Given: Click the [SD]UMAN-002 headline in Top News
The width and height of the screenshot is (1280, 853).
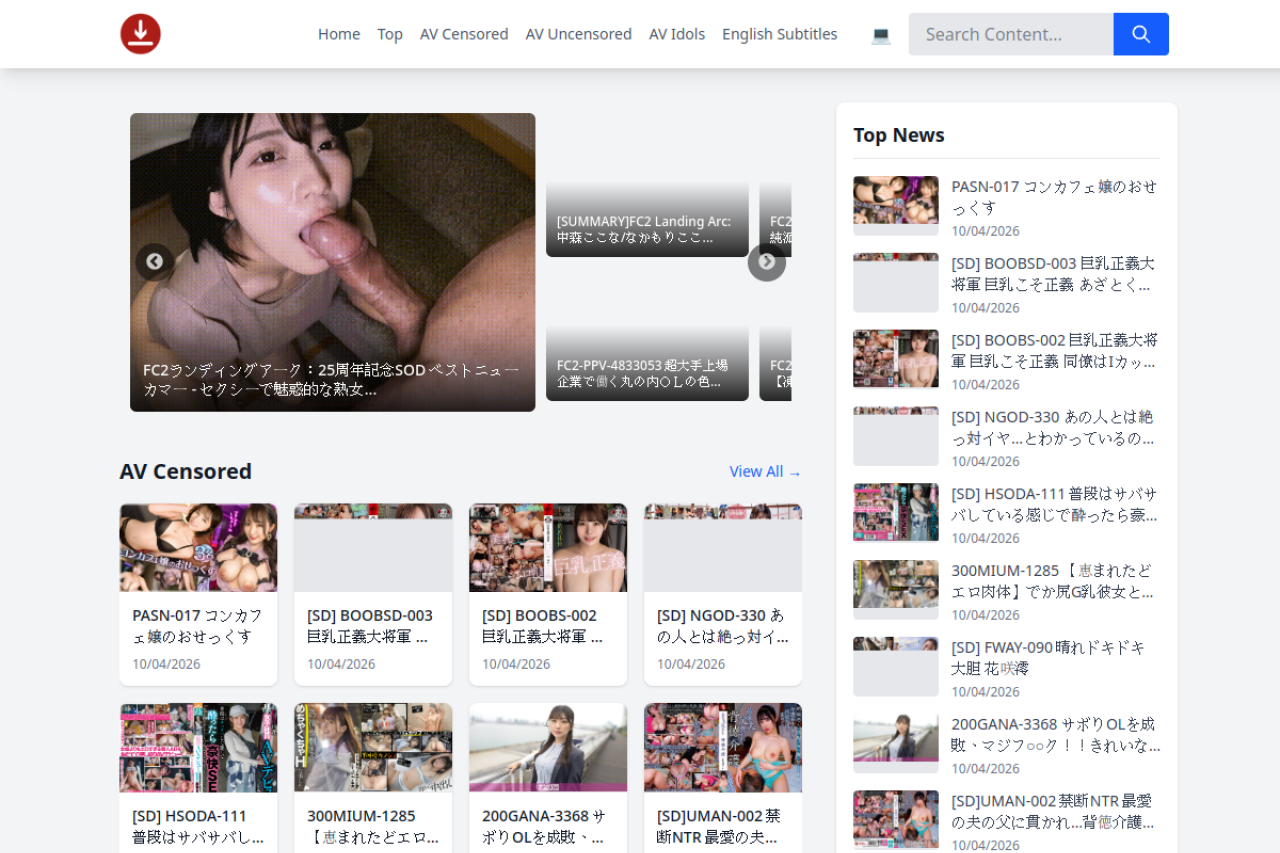Looking at the screenshot, I should (x=1055, y=812).
